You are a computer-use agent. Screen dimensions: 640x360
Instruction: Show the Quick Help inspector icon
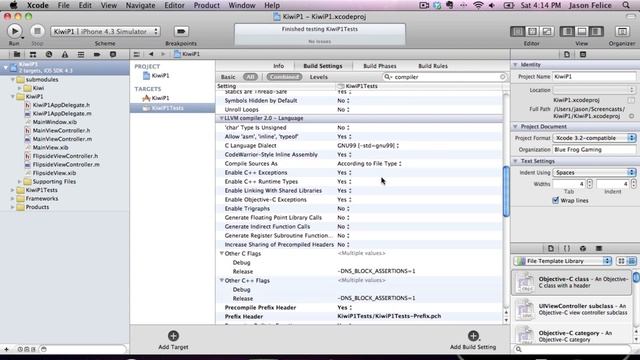tap(583, 54)
